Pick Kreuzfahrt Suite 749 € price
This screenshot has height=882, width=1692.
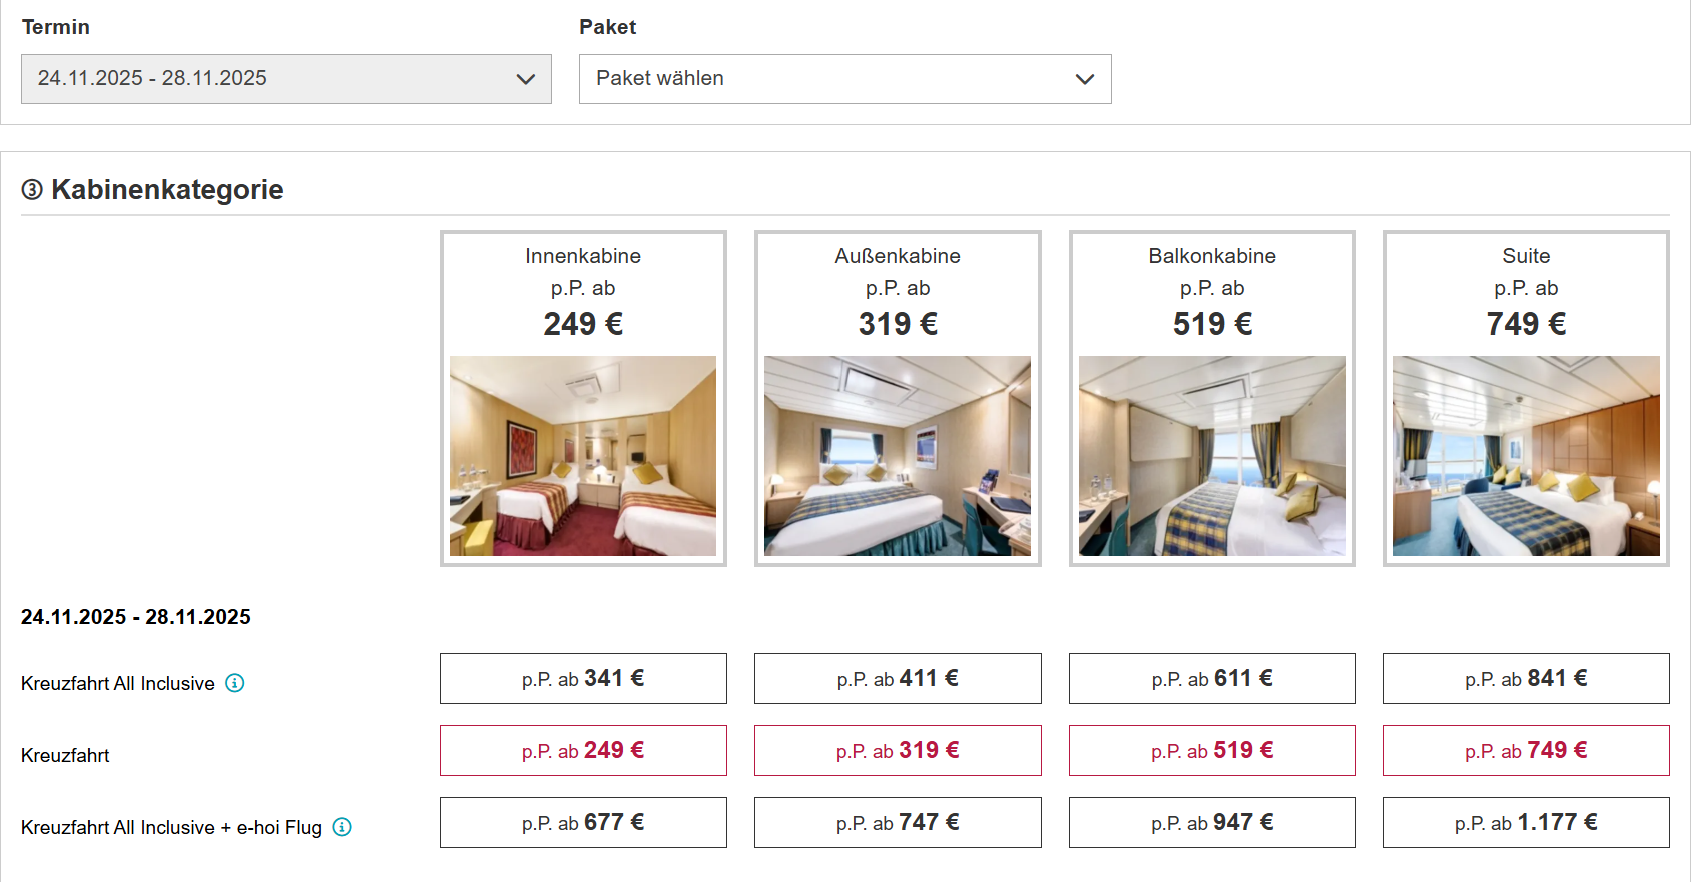(1526, 751)
